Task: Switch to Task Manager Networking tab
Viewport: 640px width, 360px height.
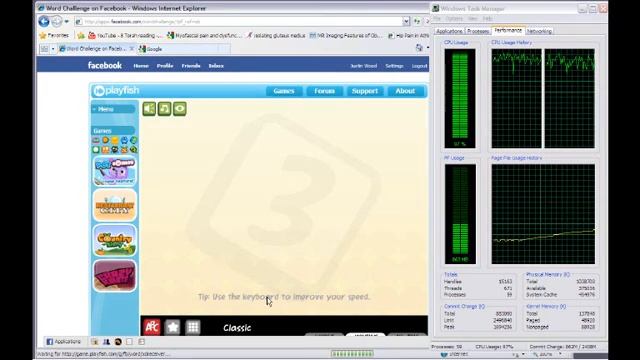Action: pyautogui.click(x=539, y=31)
